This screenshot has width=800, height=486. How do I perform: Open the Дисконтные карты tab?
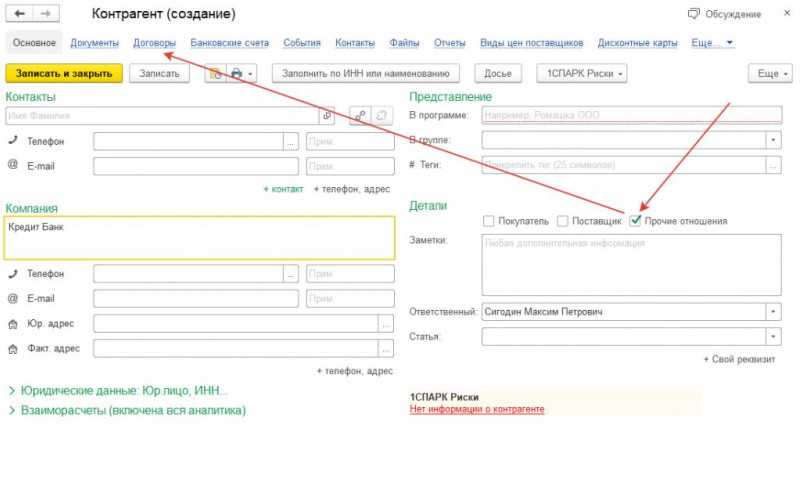click(637, 43)
